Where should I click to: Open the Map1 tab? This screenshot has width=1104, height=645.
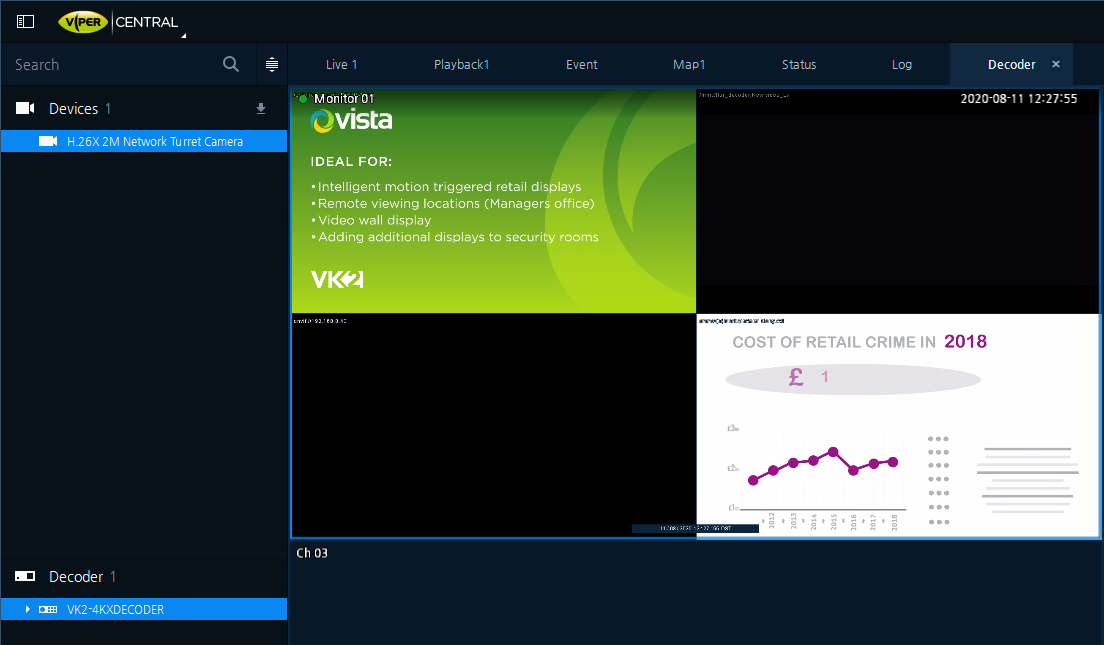pos(689,65)
